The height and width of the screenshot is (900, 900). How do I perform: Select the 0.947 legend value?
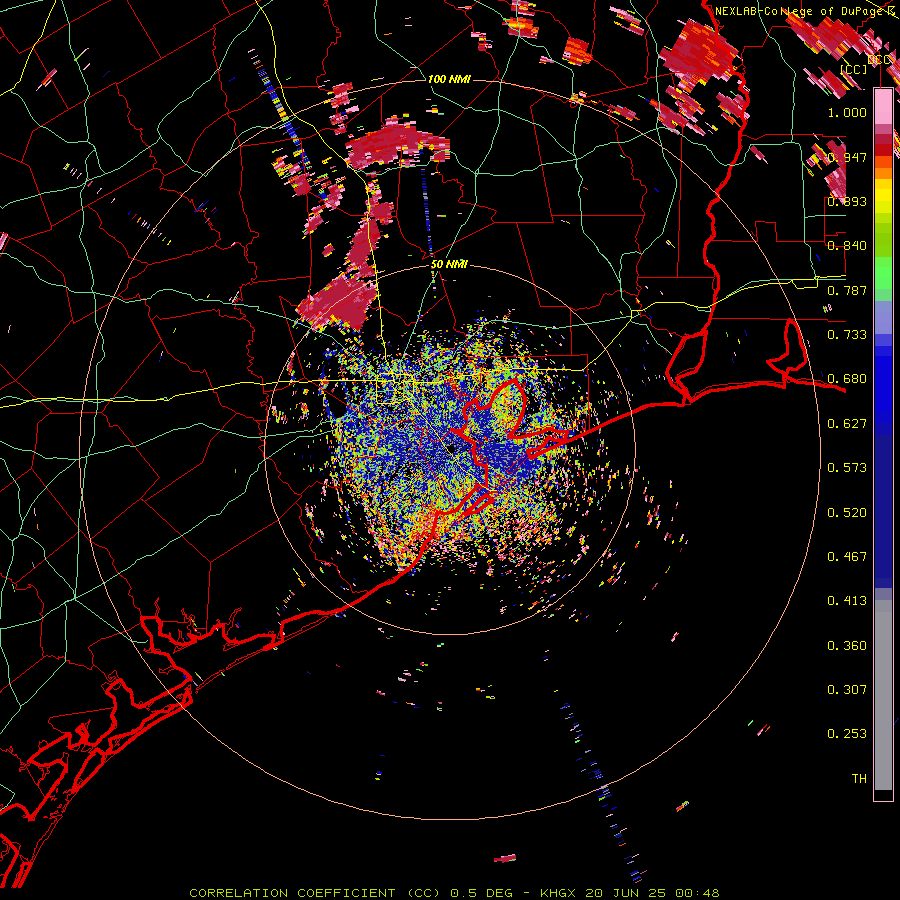pyautogui.click(x=847, y=157)
